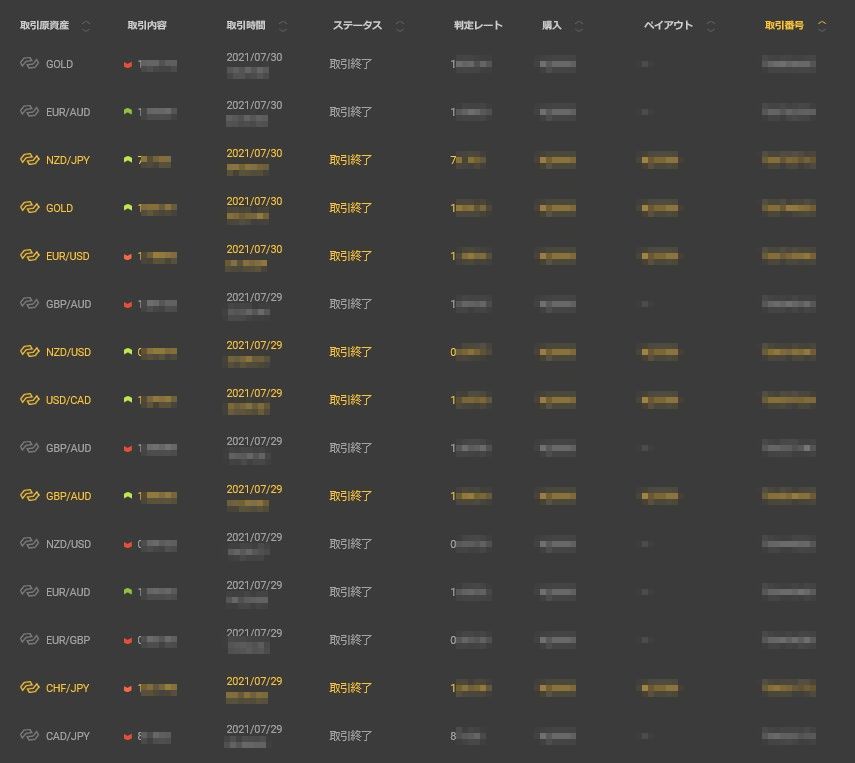Click the link icon beside EUR/USD
This screenshot has width=855, height=763.
pos(29,256)
